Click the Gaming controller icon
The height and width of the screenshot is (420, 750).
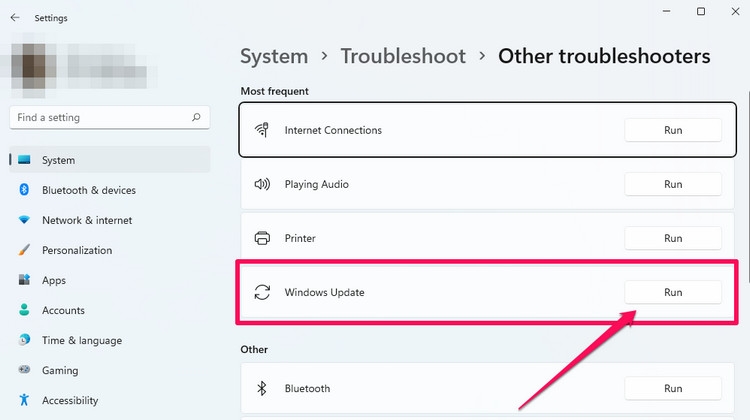(x=24, y=370)
